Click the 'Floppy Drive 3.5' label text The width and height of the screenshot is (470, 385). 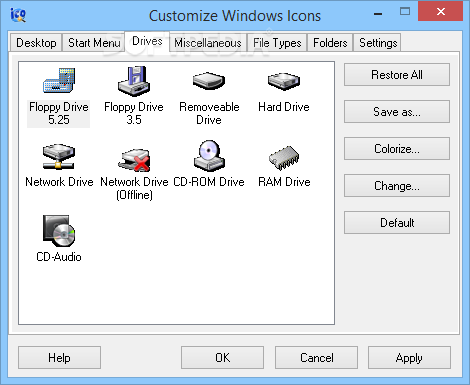pyautogui.click(x=134, y=113)
